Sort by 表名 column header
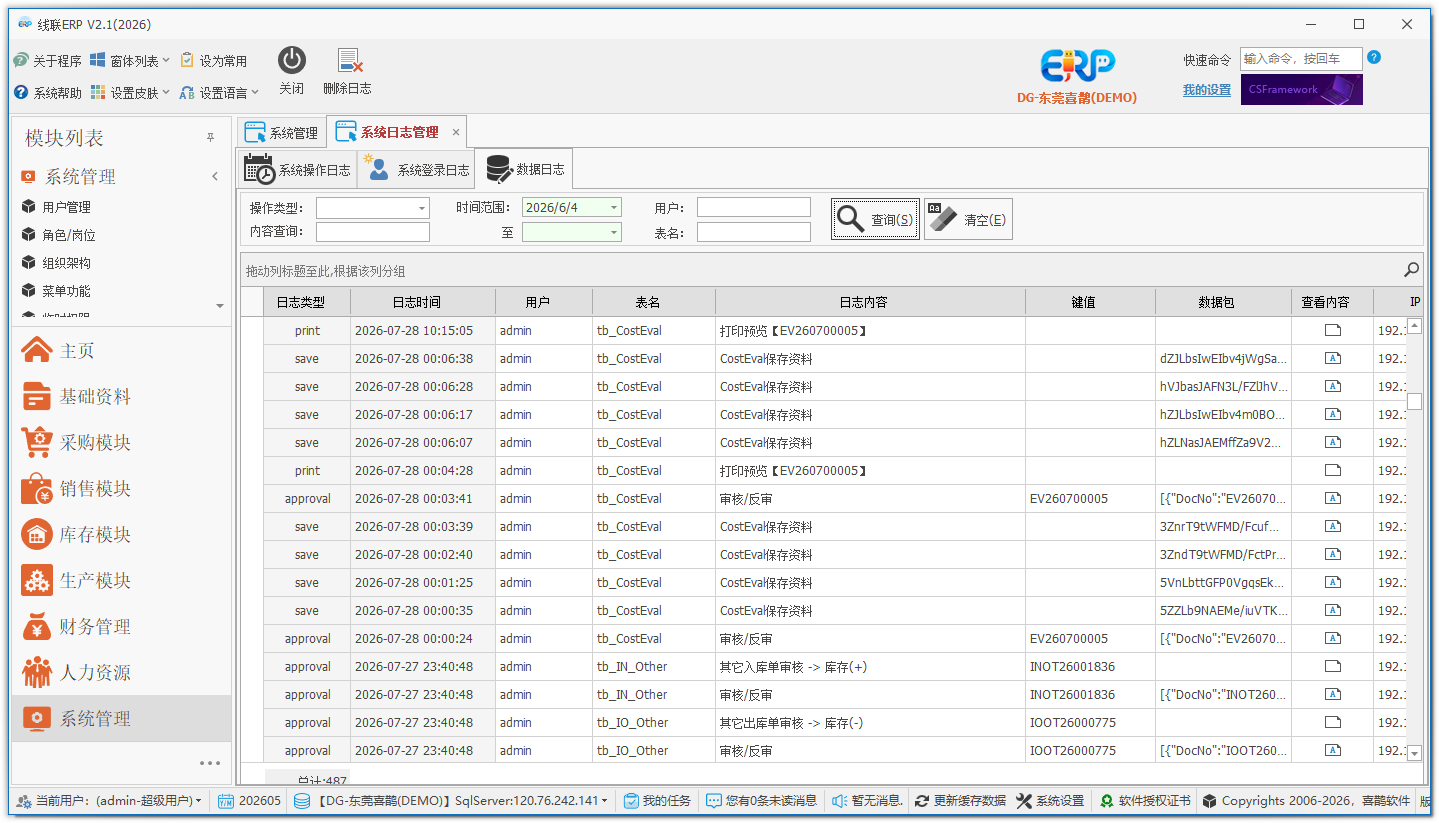This screenshot has height=823, width=1439. tap(654, 302)
